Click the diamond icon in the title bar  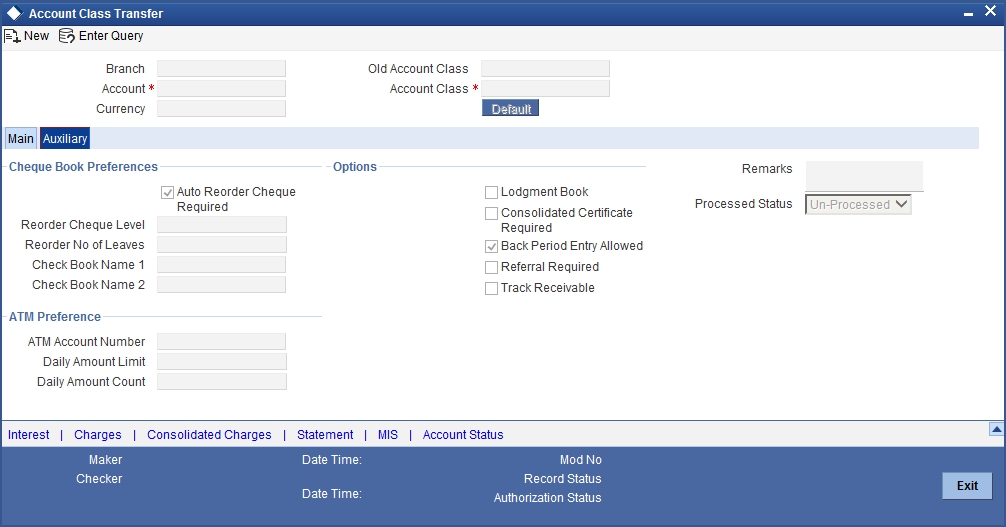point(14,13)
